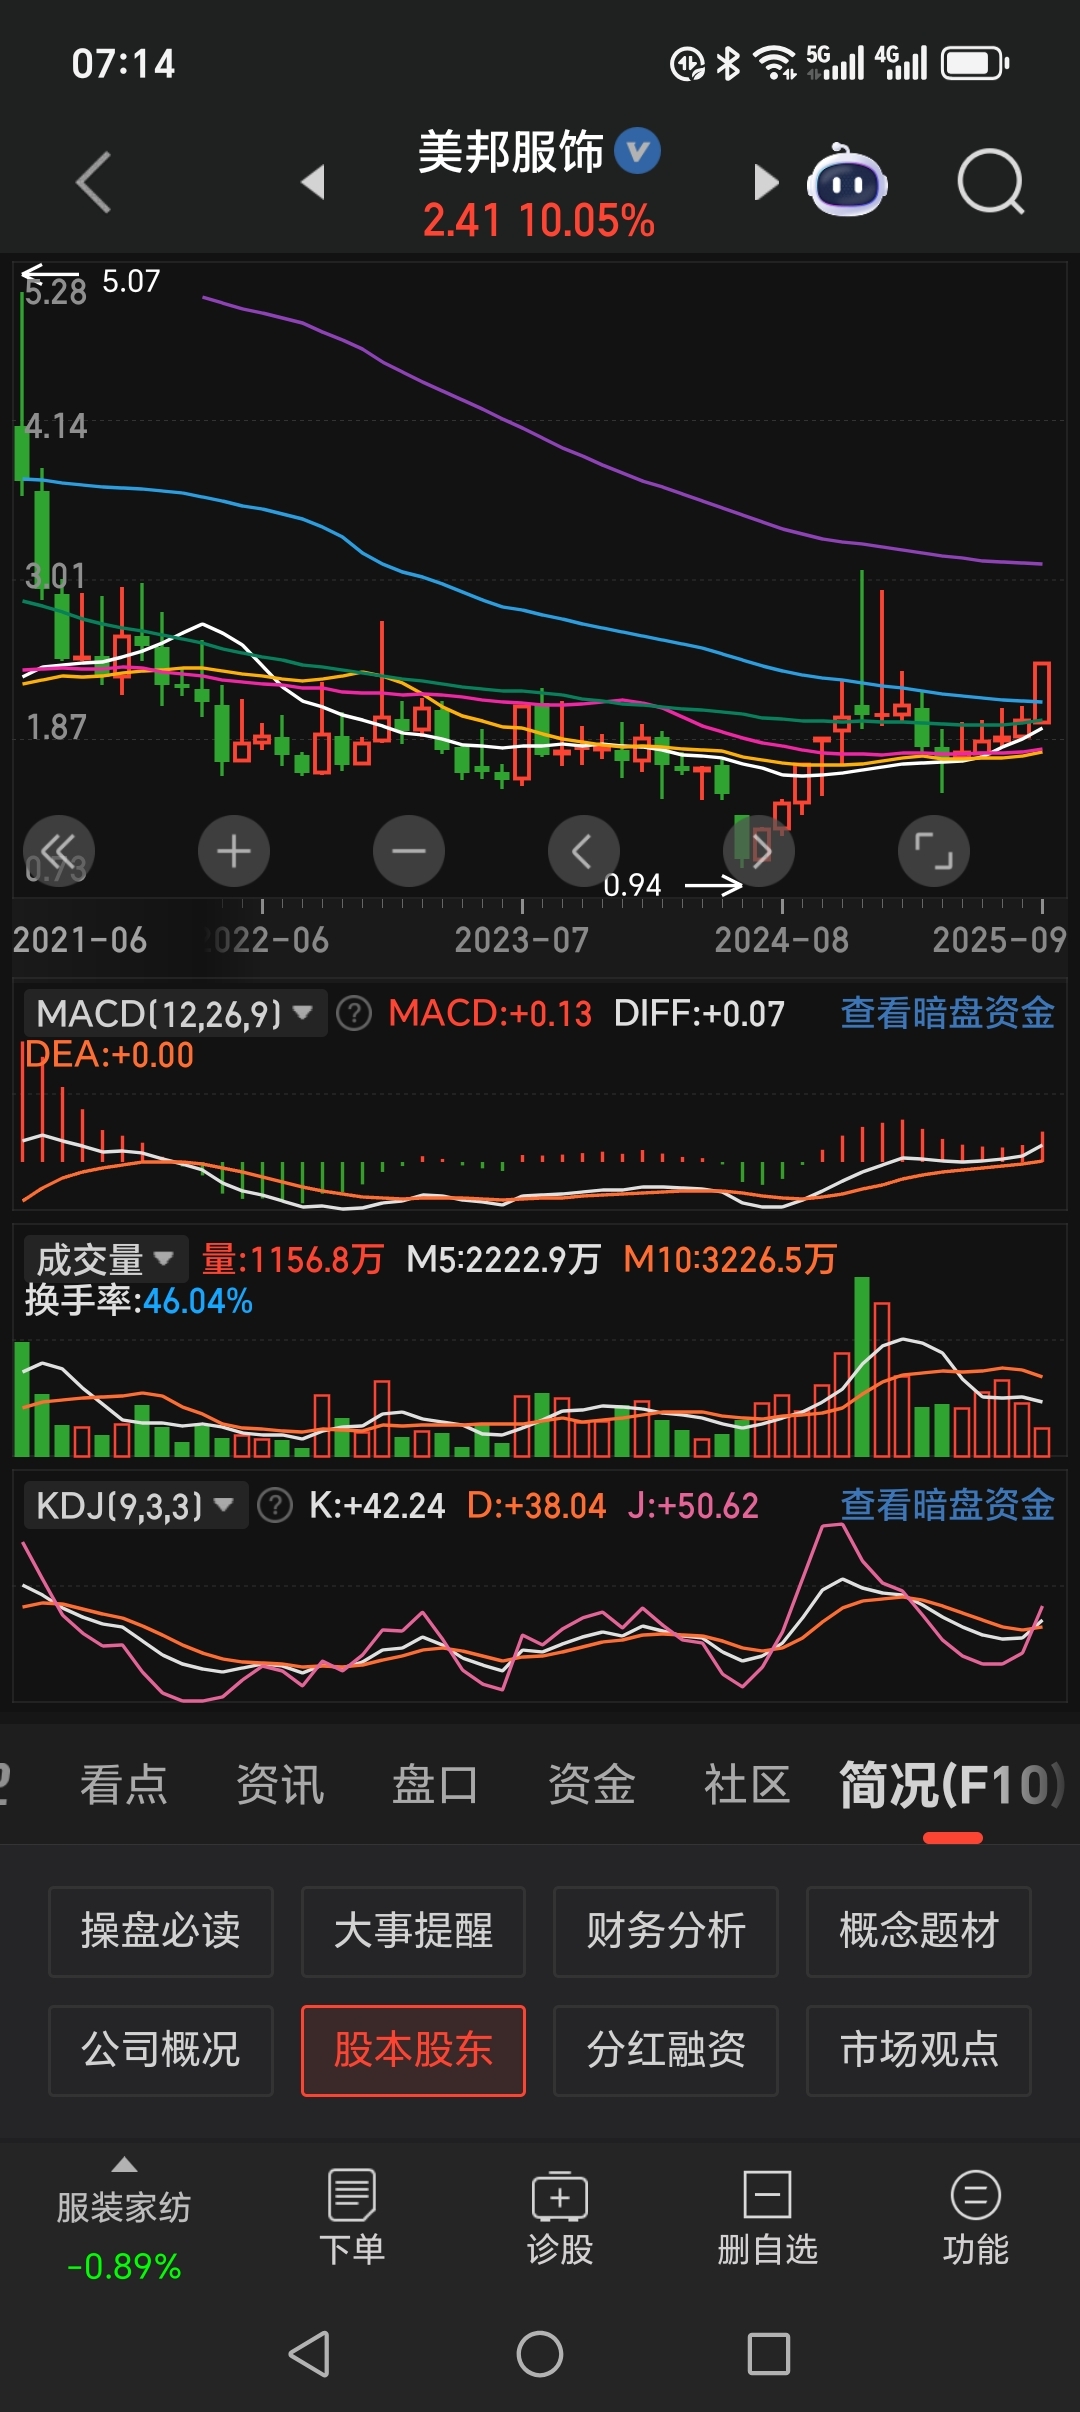Open KDJ(9,3,3) indicator dropdown
The height and width of the screenshot is (2412, 1080).
(135, 1505)
